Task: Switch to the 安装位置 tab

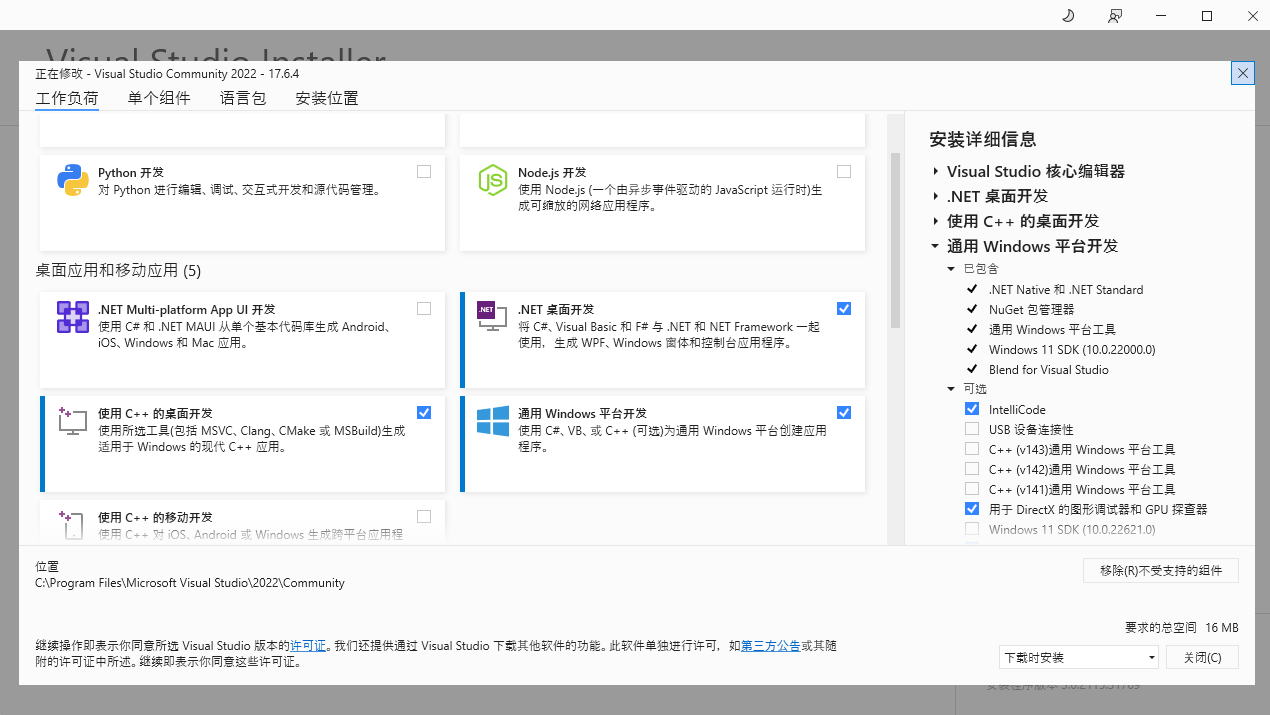Action: pos(327,98)
